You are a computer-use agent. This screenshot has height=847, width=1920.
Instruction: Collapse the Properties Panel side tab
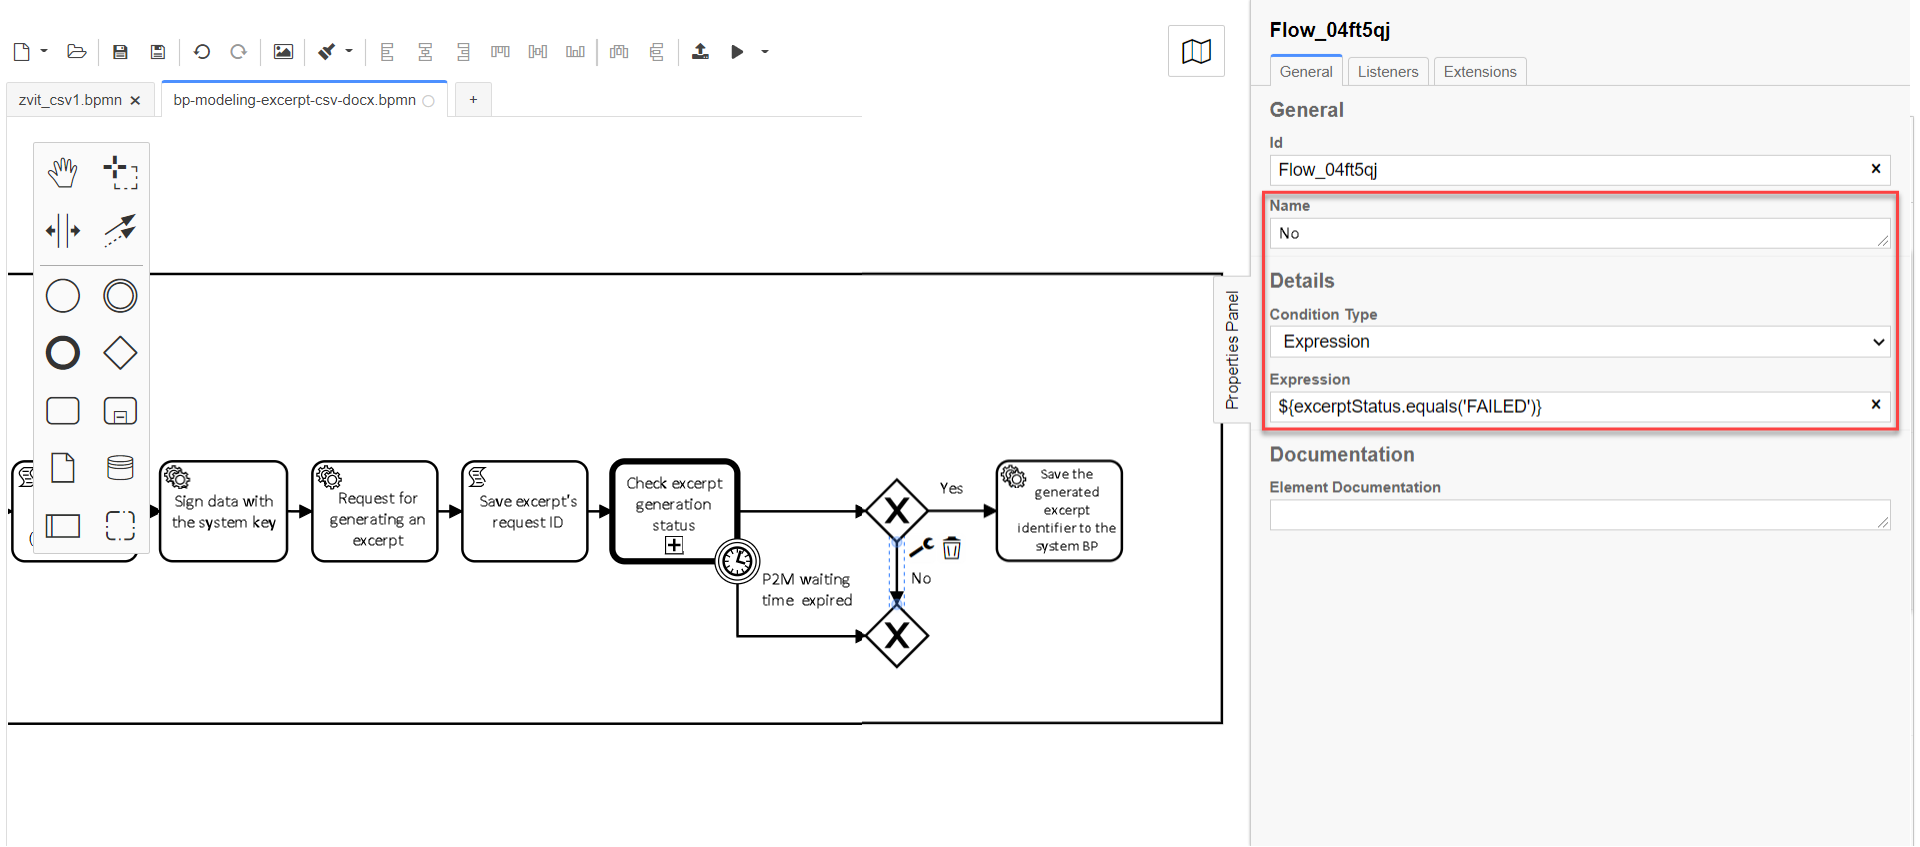1232,349
